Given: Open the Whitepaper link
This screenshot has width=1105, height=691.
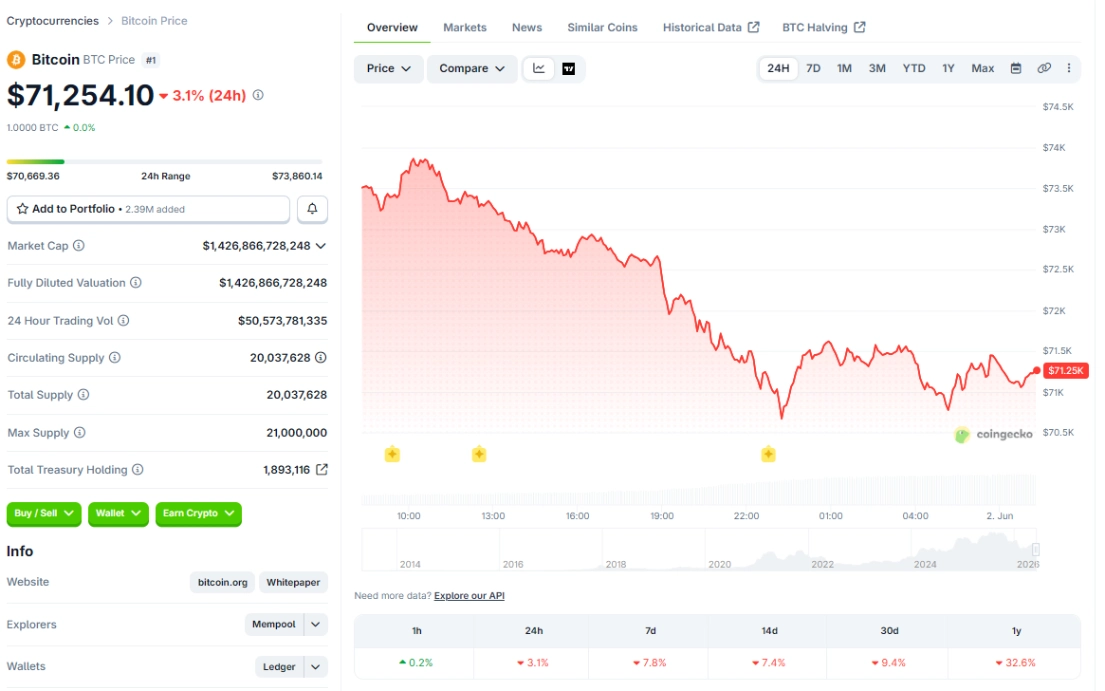Looking at the screenshot, I should pos(293,583).
